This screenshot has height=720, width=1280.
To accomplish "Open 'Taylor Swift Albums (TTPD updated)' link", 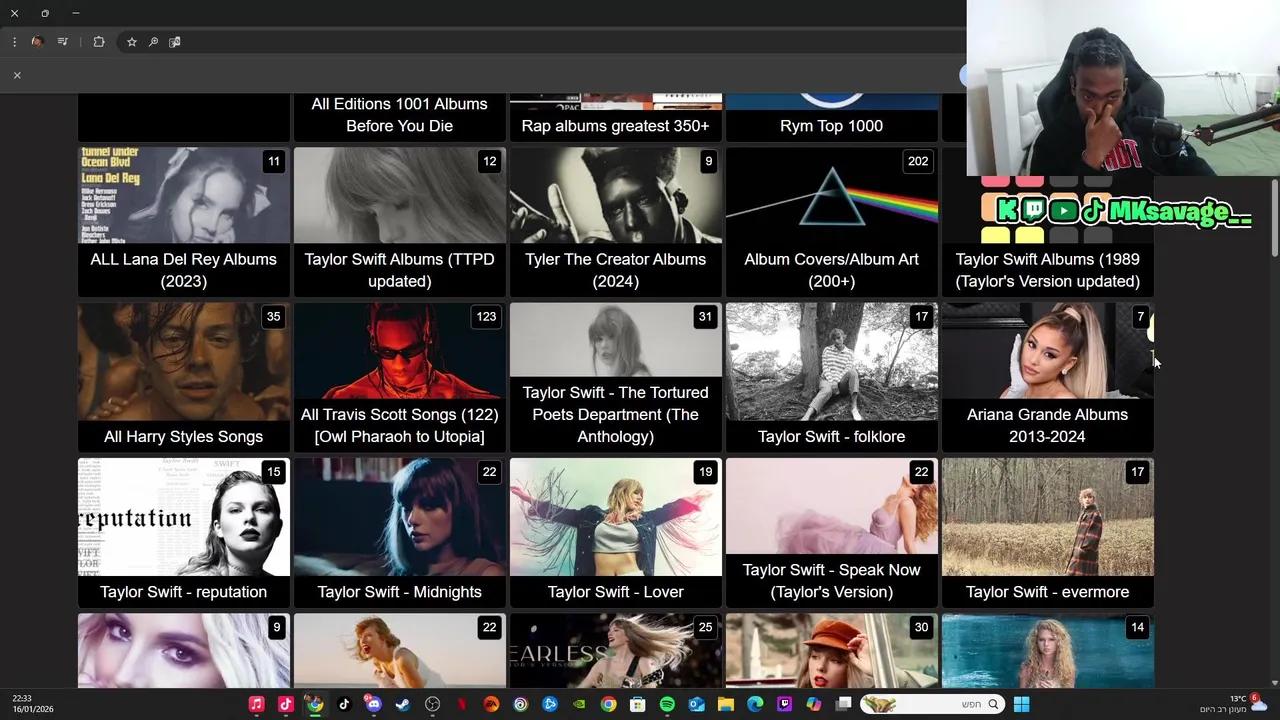I will (399, 270).
